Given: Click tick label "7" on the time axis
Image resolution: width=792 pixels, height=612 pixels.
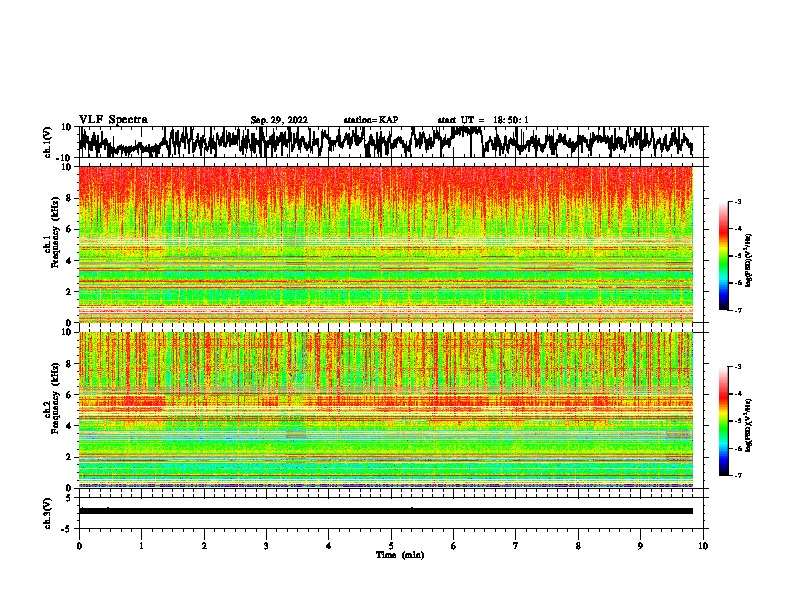Looking at the screenshot, I should (516, 546).
